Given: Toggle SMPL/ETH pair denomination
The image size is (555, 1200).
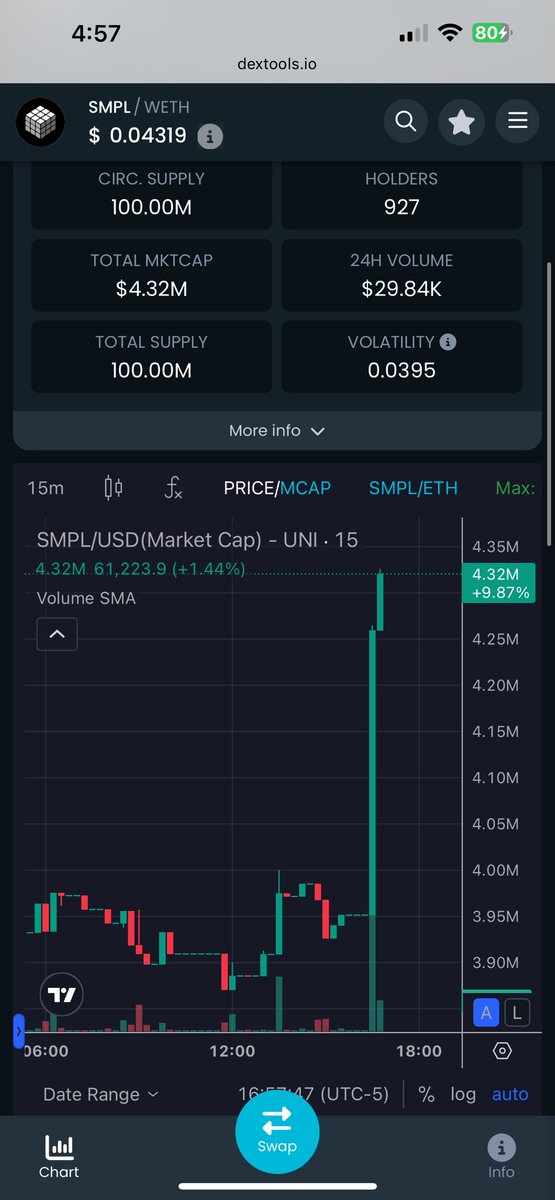Looking at the screenshot, I should [413, 488].
